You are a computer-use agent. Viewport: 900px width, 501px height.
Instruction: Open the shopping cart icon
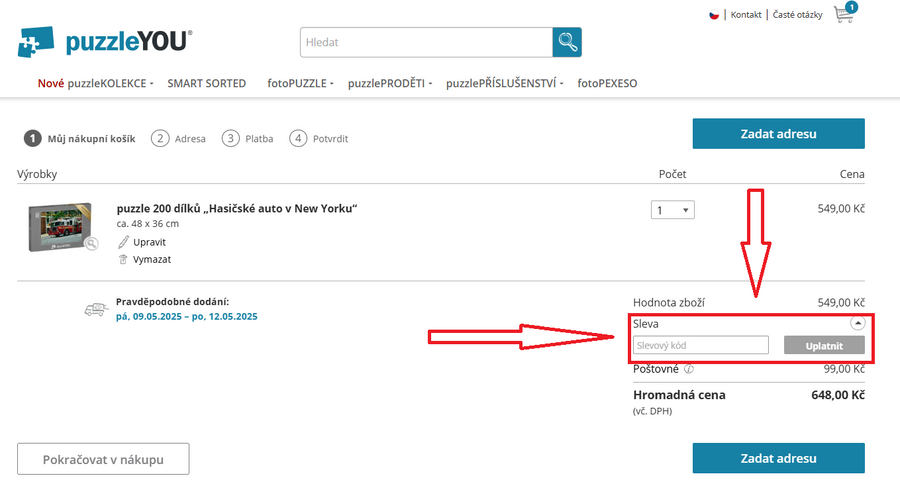[845, 15]
